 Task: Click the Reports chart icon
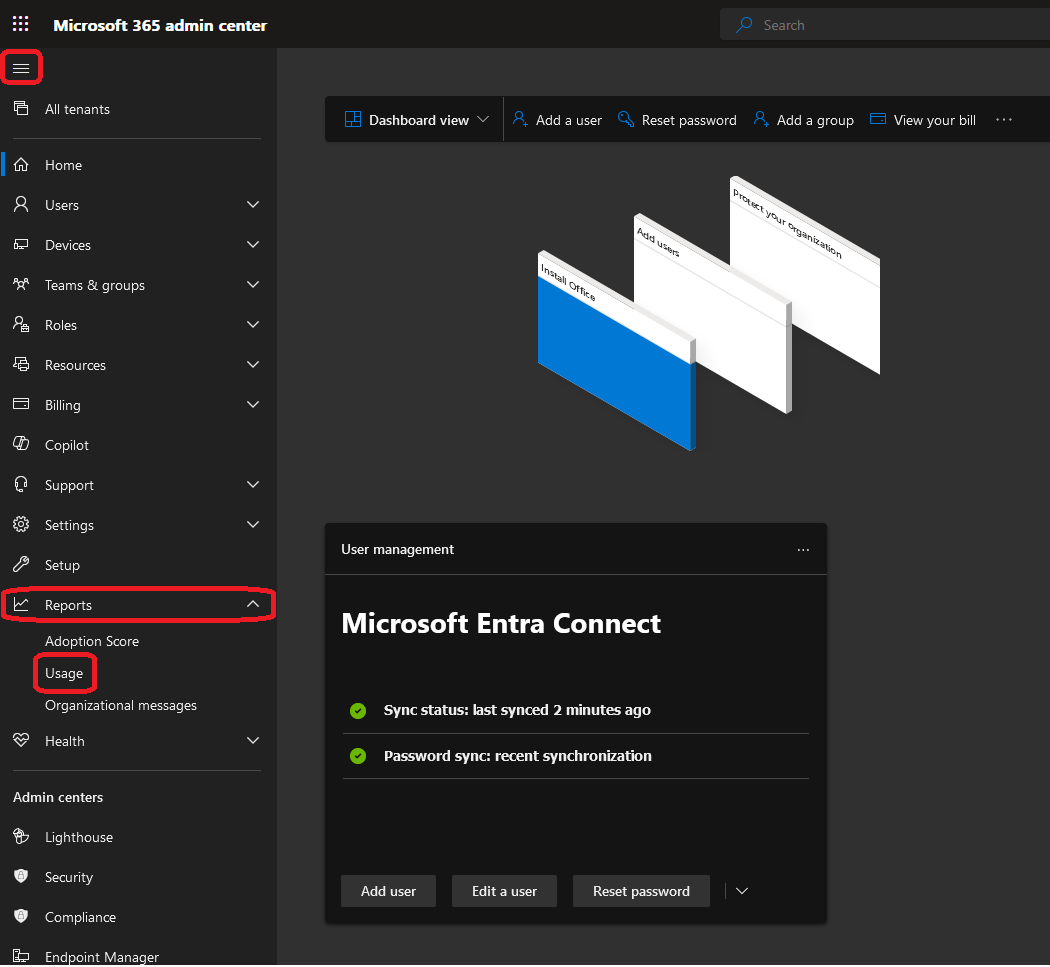click(x=21, y=605)
